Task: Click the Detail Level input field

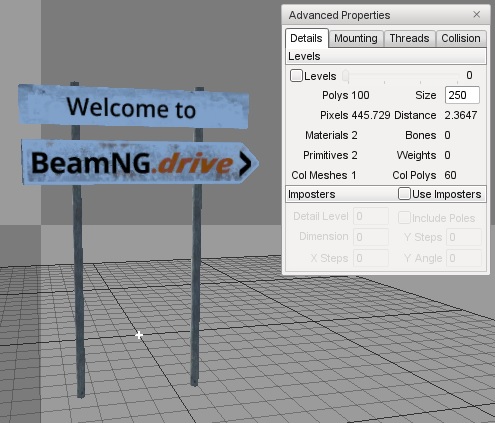Action: click(371, 216)
